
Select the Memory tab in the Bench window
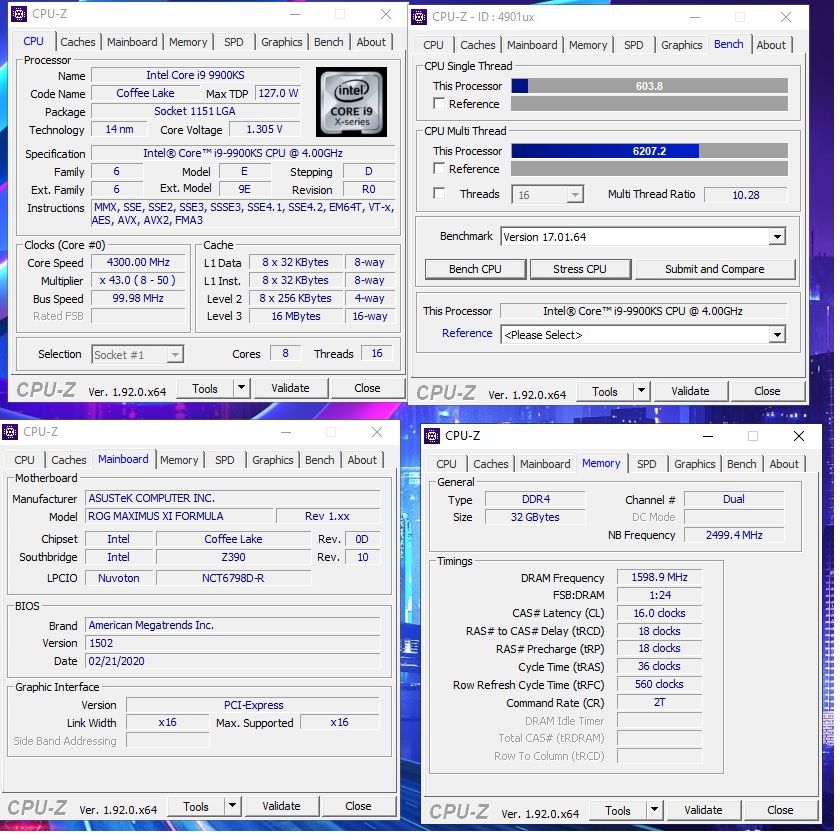[588, 45]
